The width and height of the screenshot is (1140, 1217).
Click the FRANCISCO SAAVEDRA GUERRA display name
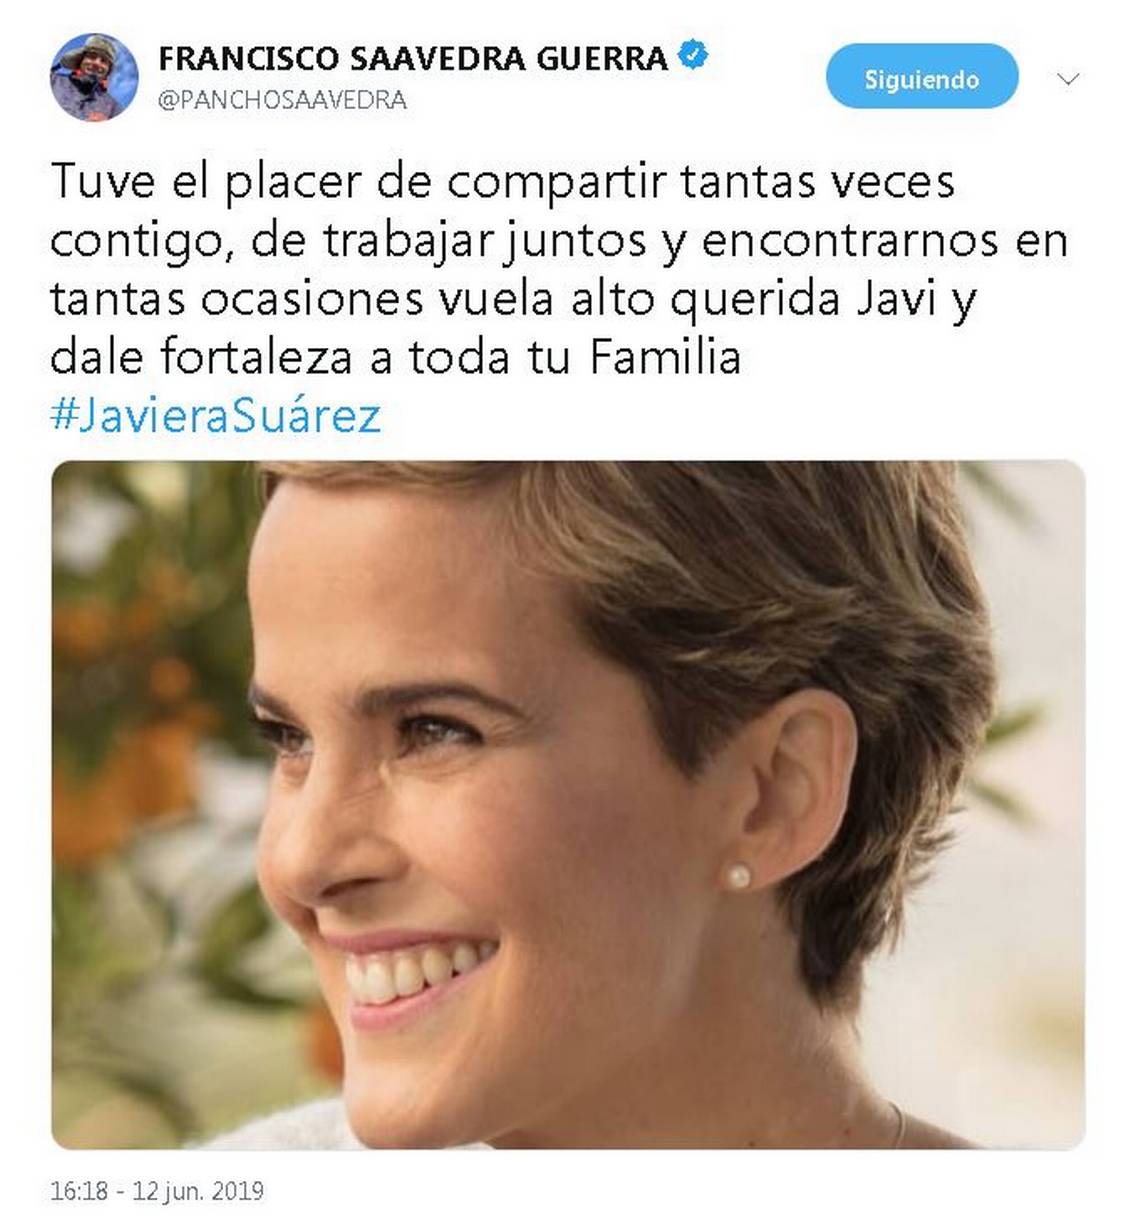pos(413,58)
